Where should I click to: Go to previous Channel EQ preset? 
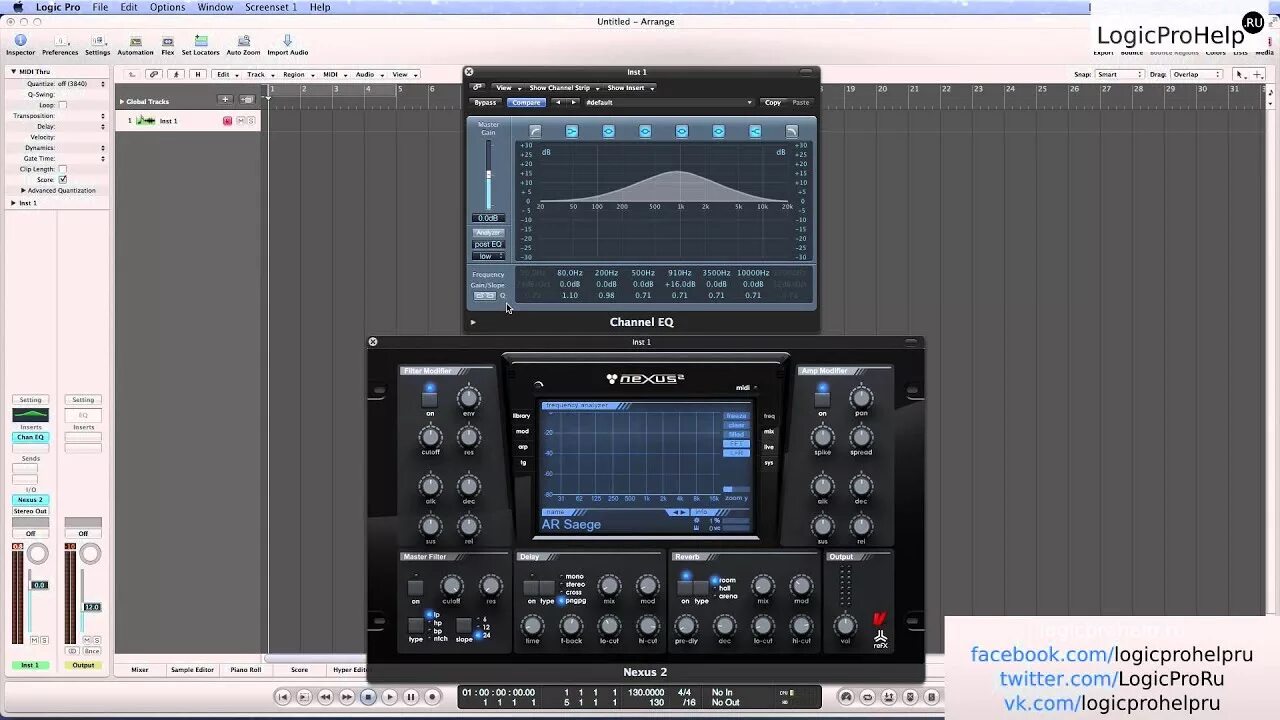[x=558, y=102]
